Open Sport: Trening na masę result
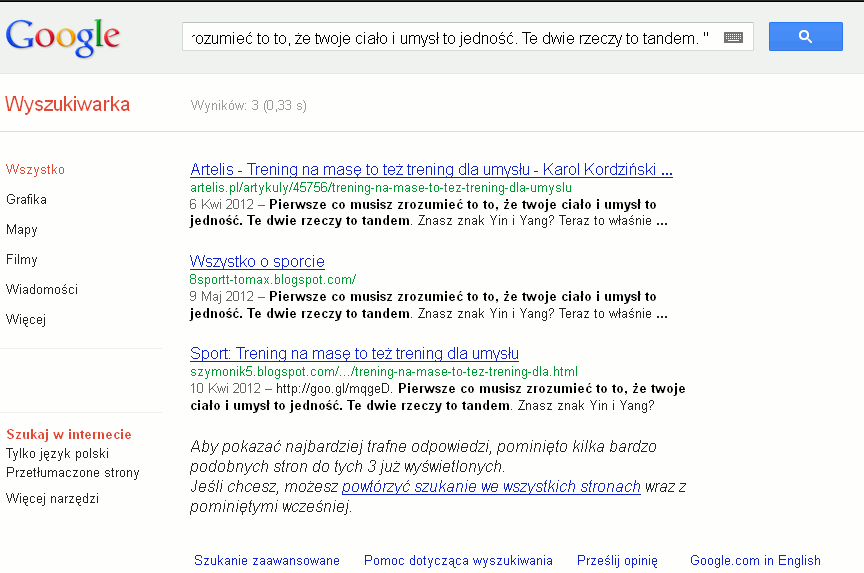Image resolution: width=864 pixels, height=573 pixels. coord(354,353)
